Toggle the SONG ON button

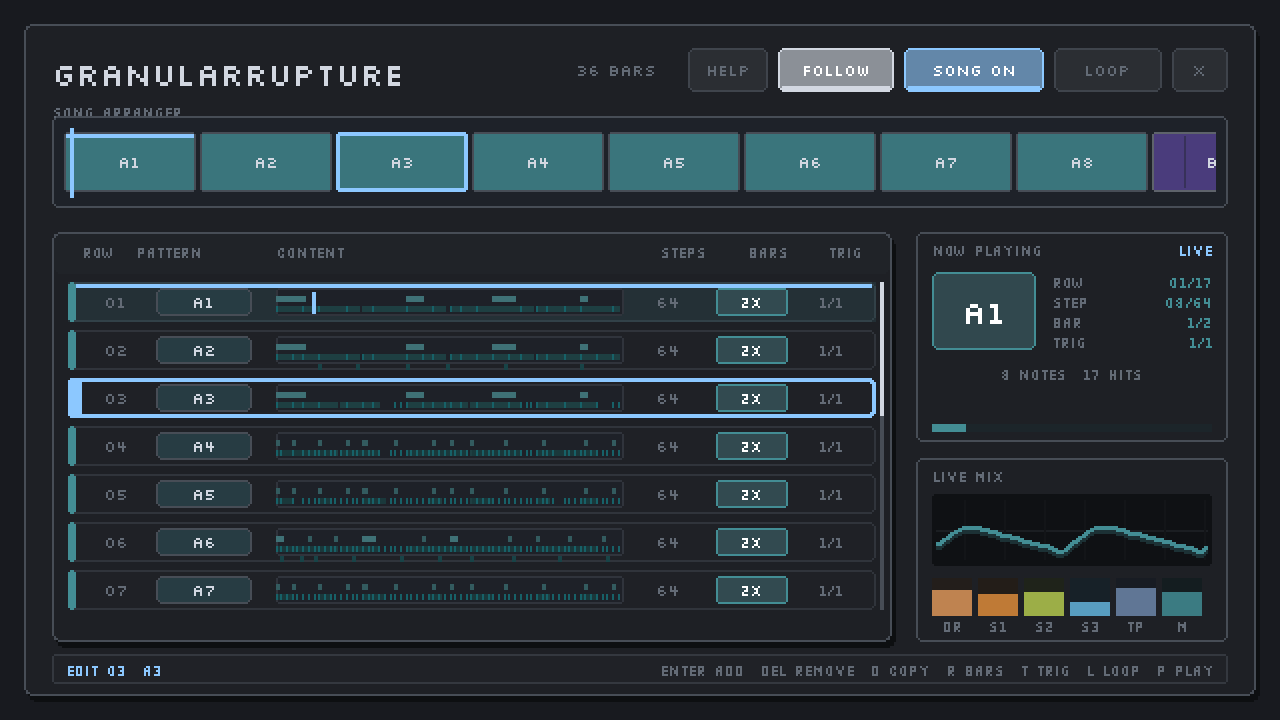click(974, 70)
